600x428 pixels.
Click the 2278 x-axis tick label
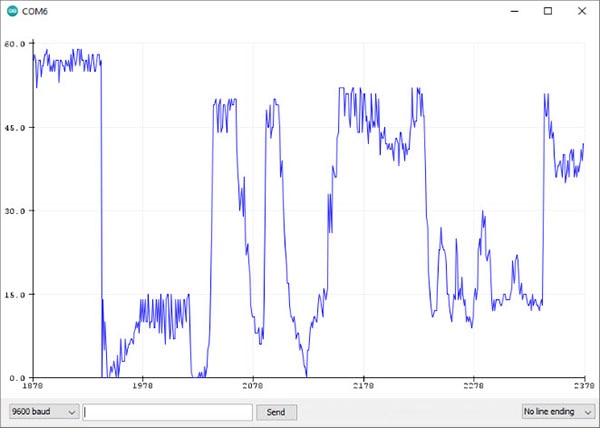473,385
